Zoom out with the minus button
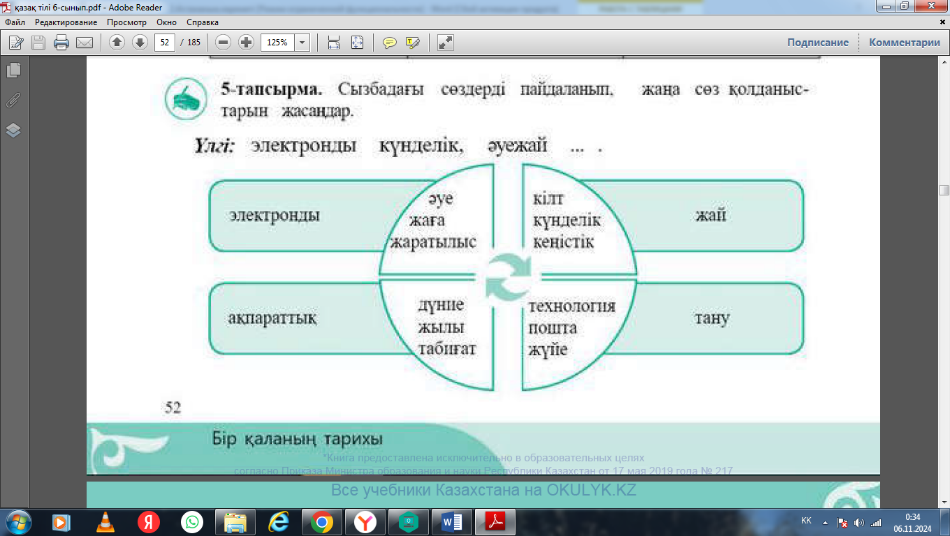The image size is (950, 536). pyautogui.click(x=223, y=42)
